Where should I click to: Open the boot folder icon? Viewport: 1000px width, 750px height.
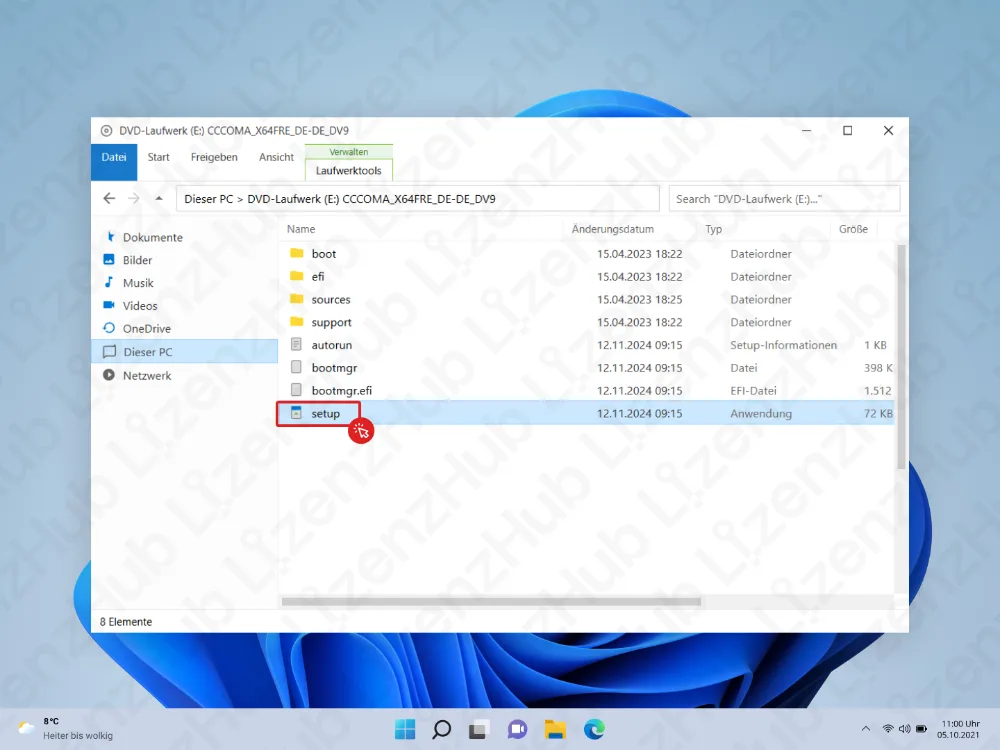click(x=297, y=253)
